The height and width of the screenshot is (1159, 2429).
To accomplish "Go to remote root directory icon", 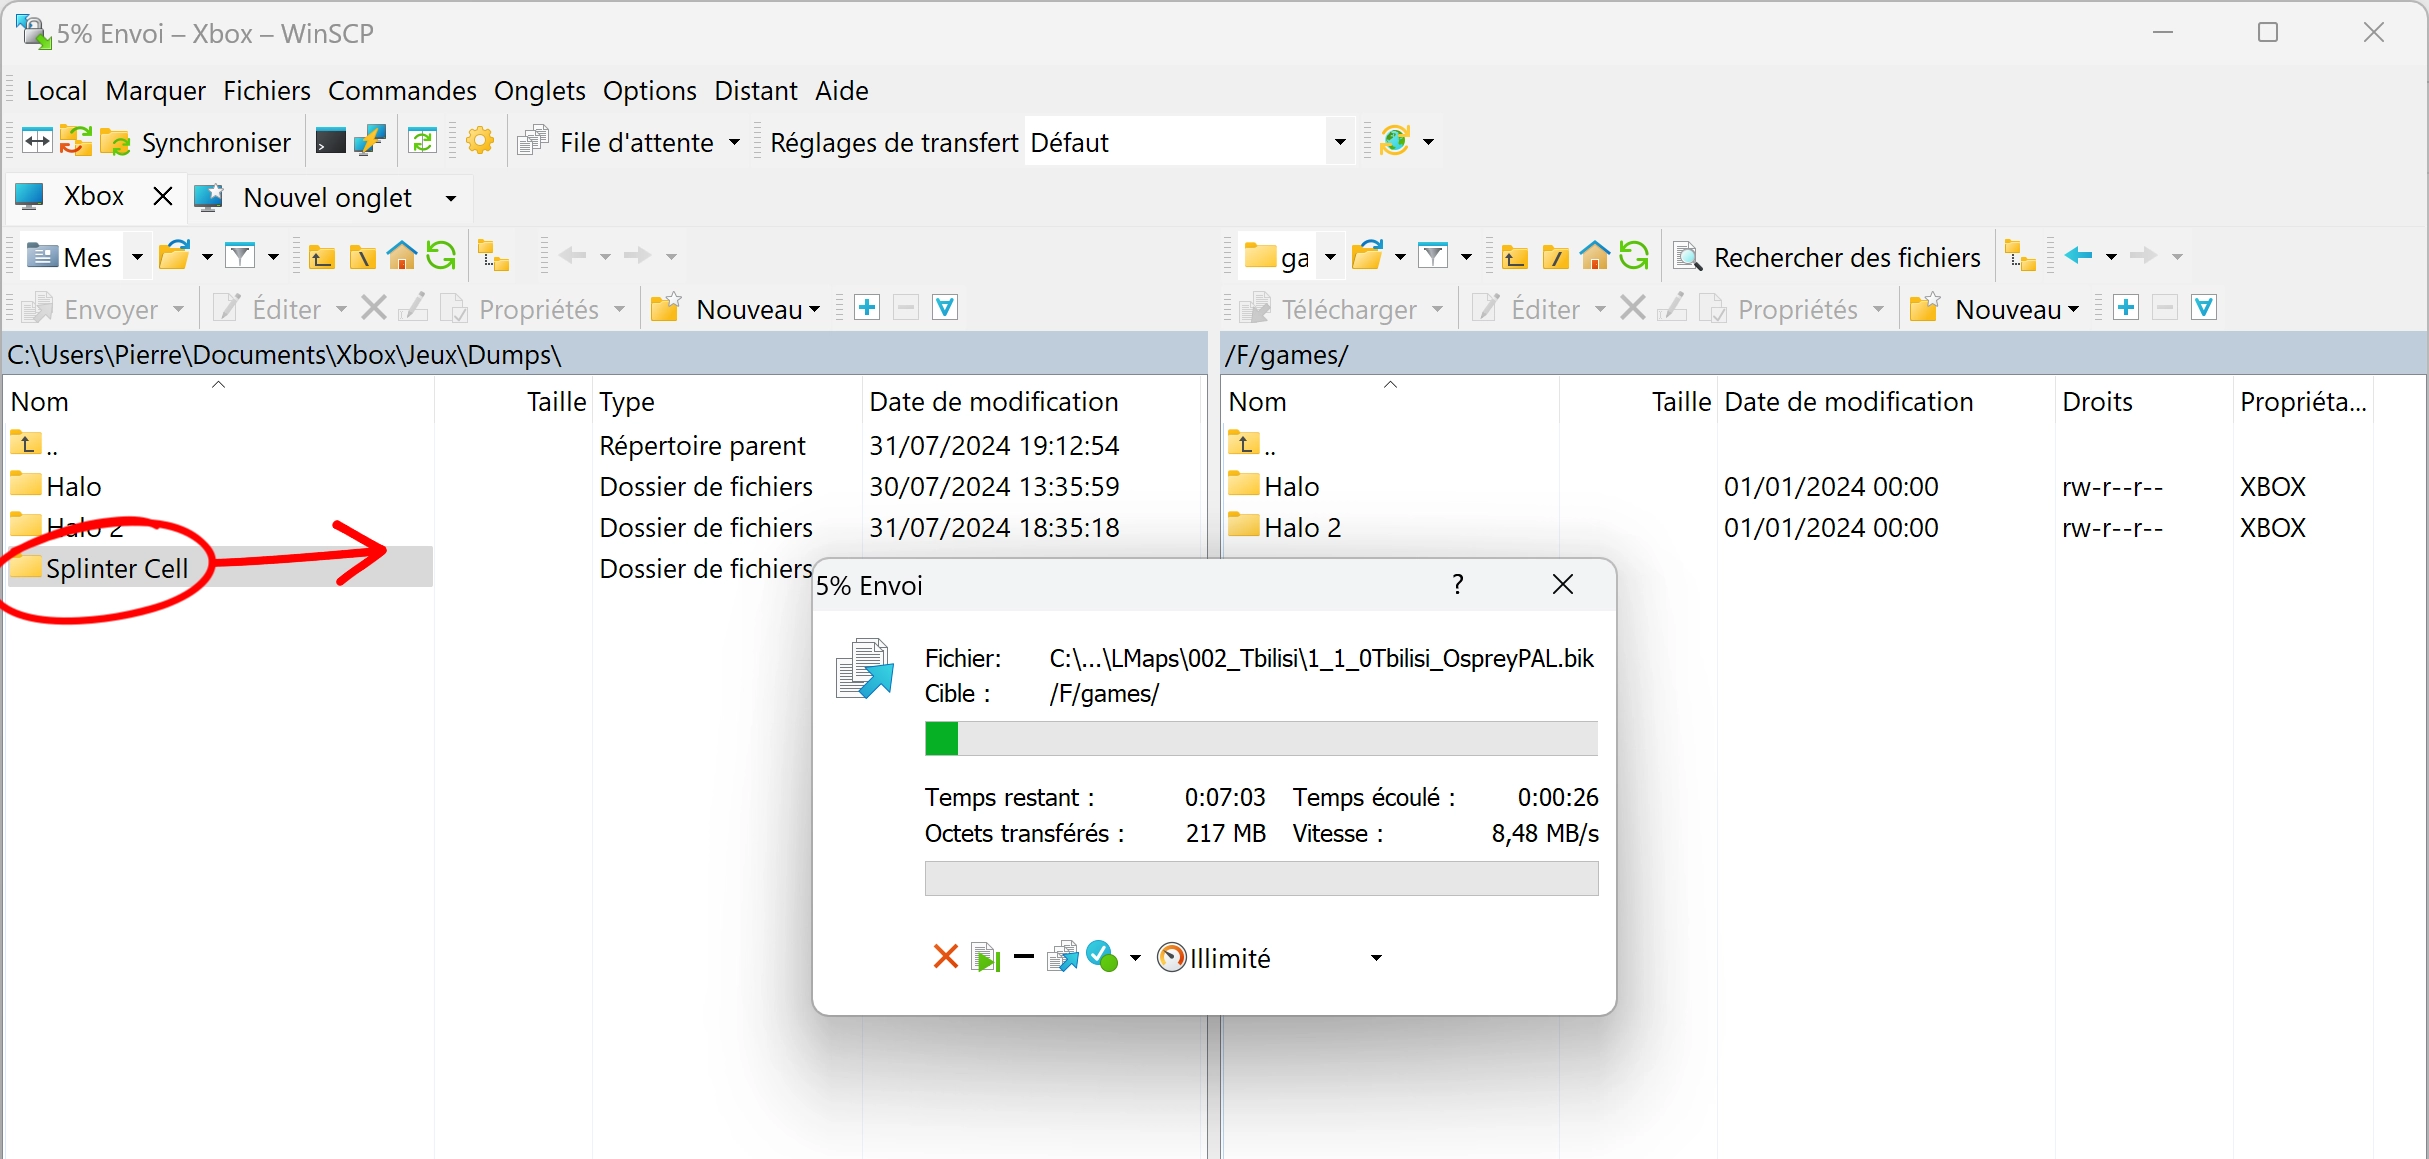I will click(x=1555, y=257).
